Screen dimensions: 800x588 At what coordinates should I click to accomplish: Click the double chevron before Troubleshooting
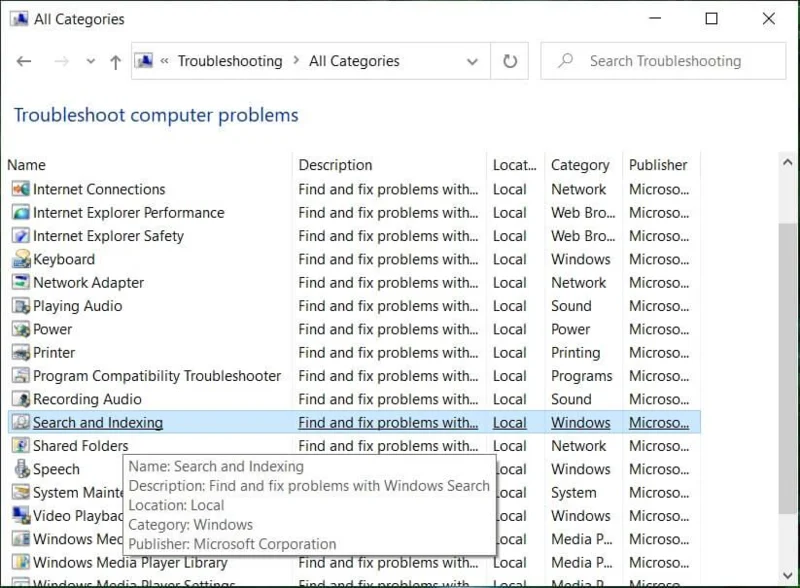click(x=164, y=61)
